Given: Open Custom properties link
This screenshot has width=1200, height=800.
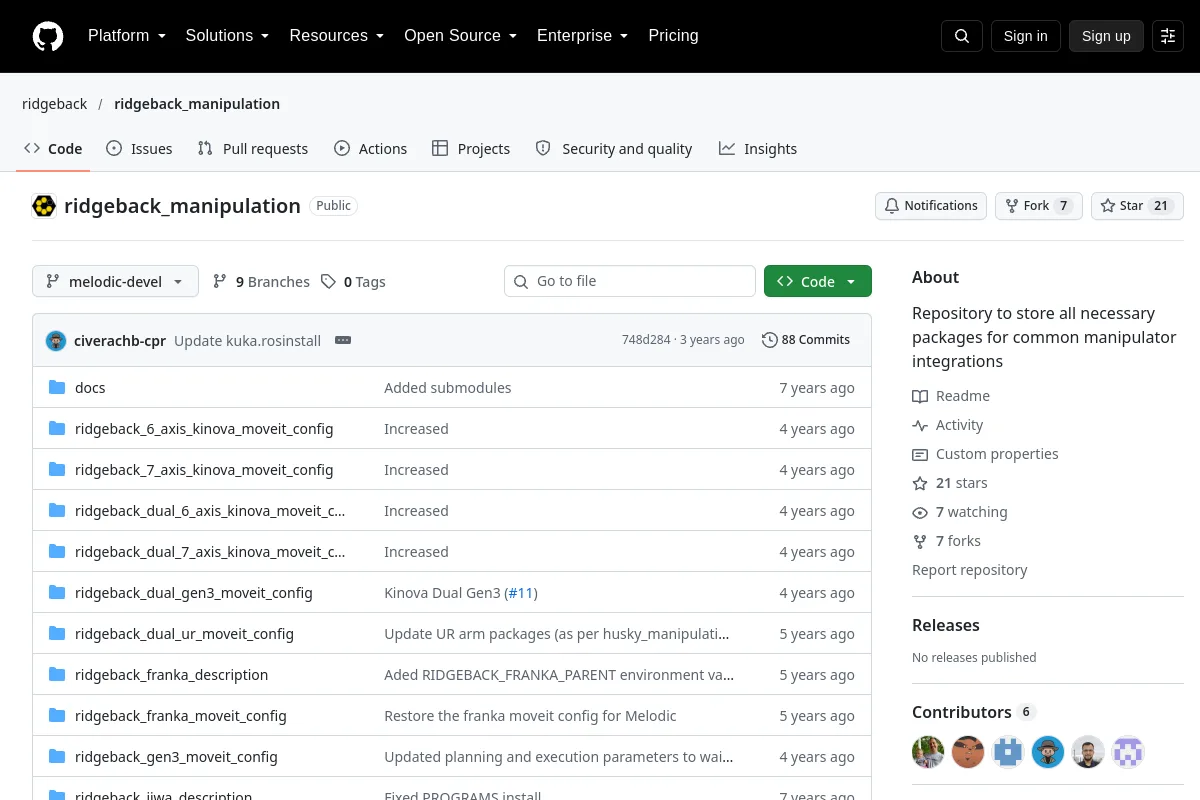Looking at the screenshot, I should (x=985, y=454).
